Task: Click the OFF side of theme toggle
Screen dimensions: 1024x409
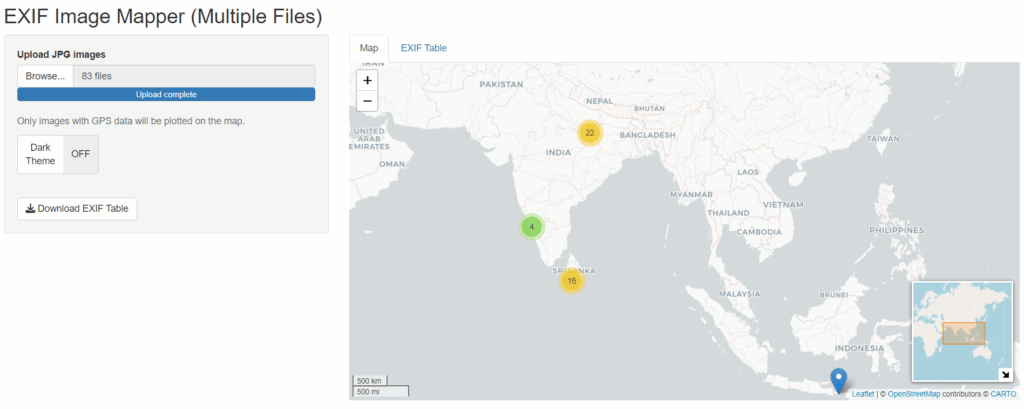Action: click(81, 154)
